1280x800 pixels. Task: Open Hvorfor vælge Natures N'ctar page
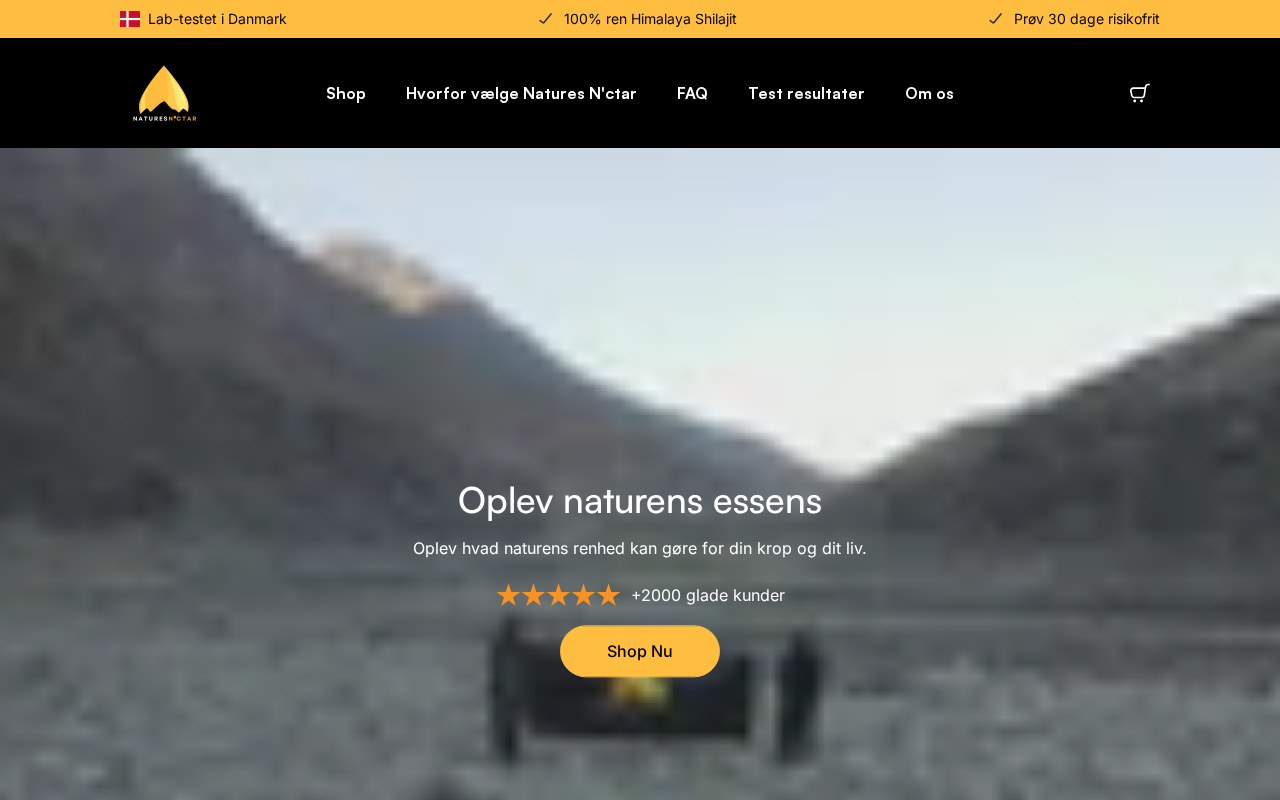(x=521, y=93)
